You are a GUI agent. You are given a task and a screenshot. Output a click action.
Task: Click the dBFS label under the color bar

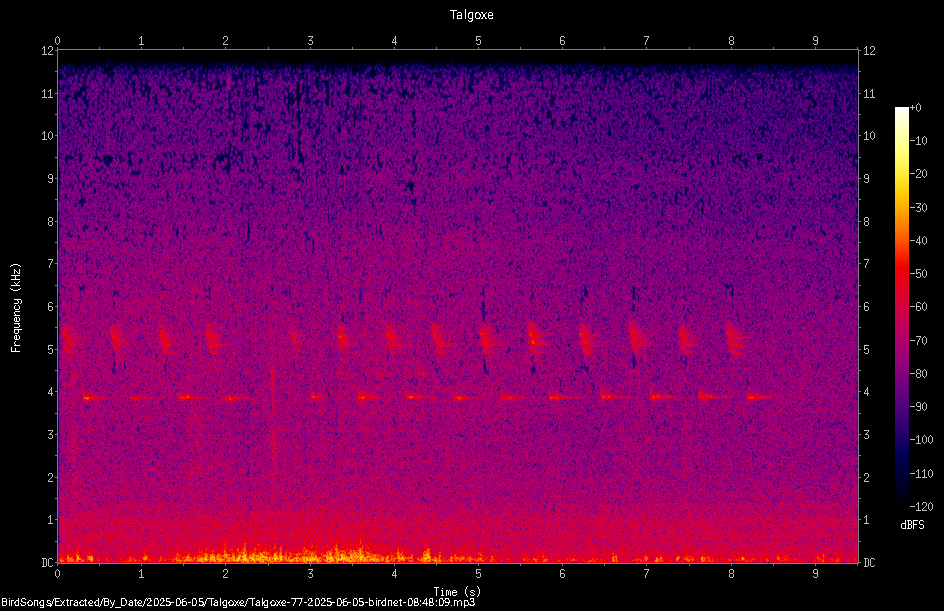912,525
